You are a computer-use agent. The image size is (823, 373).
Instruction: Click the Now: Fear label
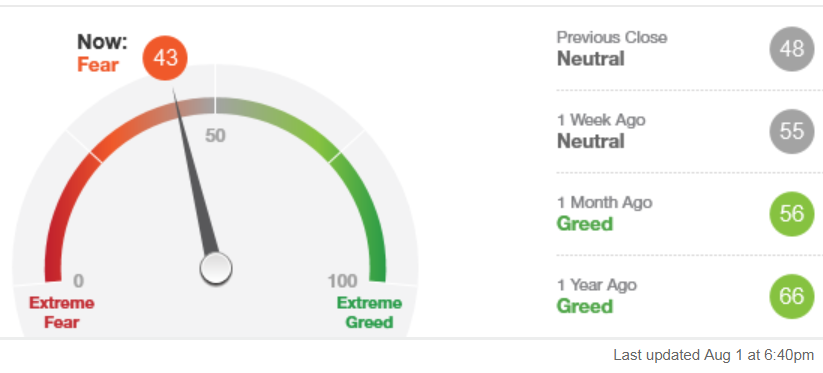(x=102, y=53)
